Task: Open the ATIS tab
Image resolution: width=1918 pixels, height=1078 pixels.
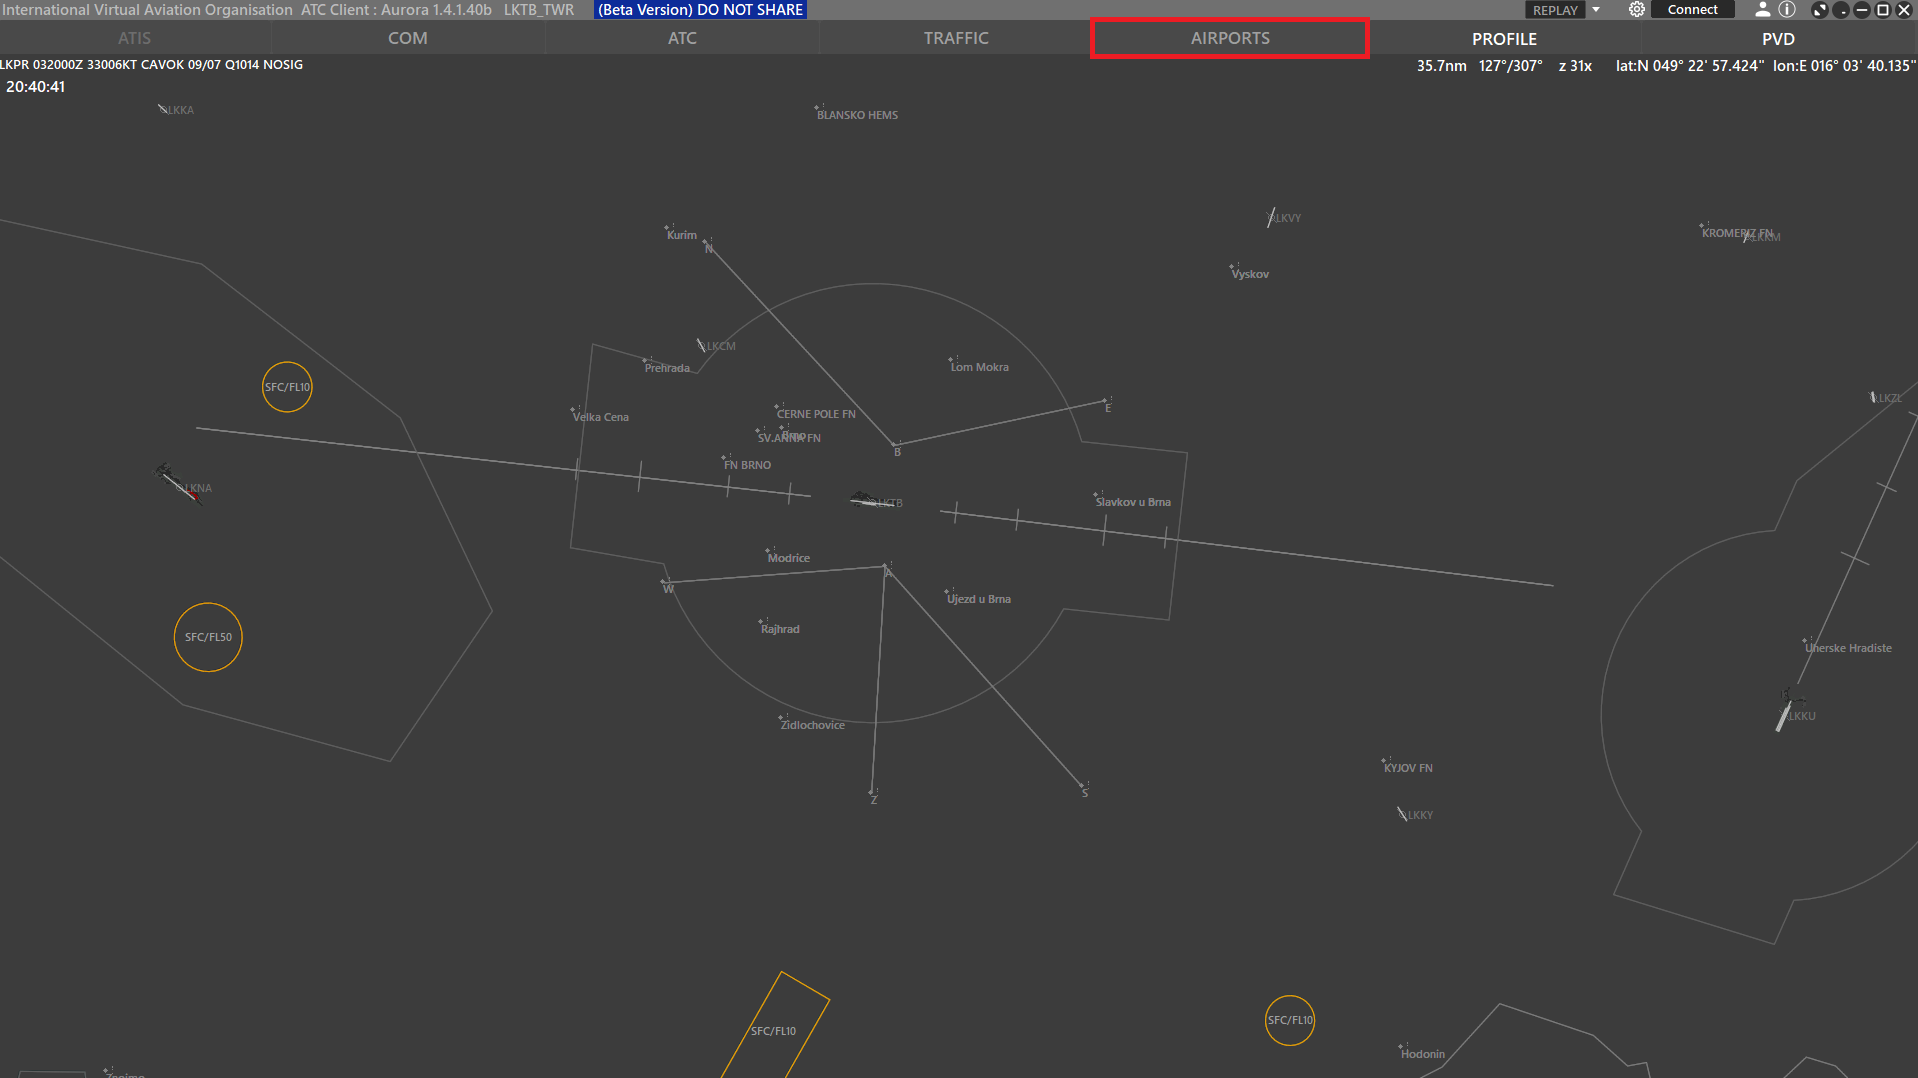Action: tap(134, 38)
